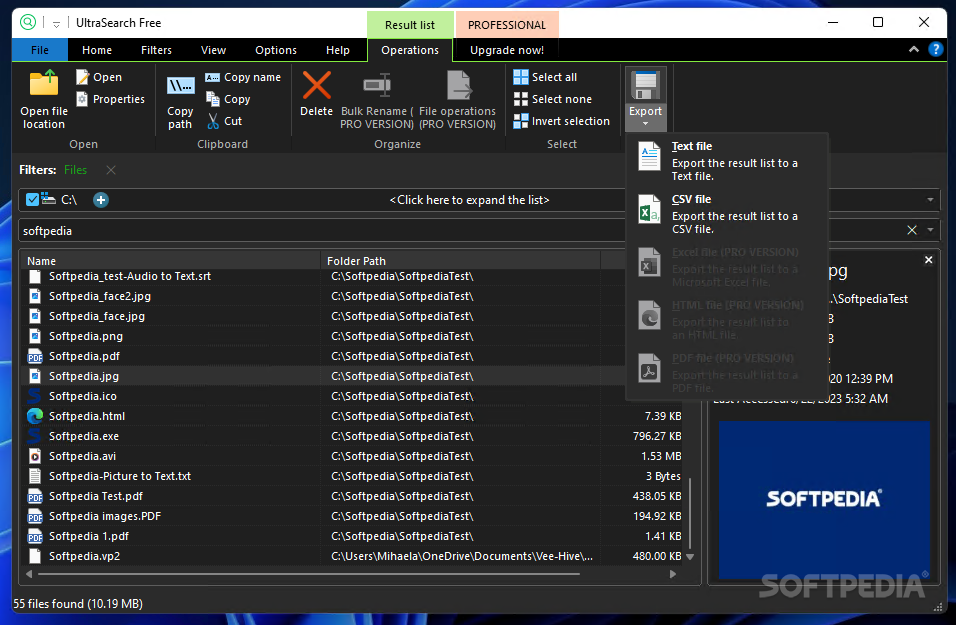
Task: Click the Softpedia preview image
Action: point(824,499)
